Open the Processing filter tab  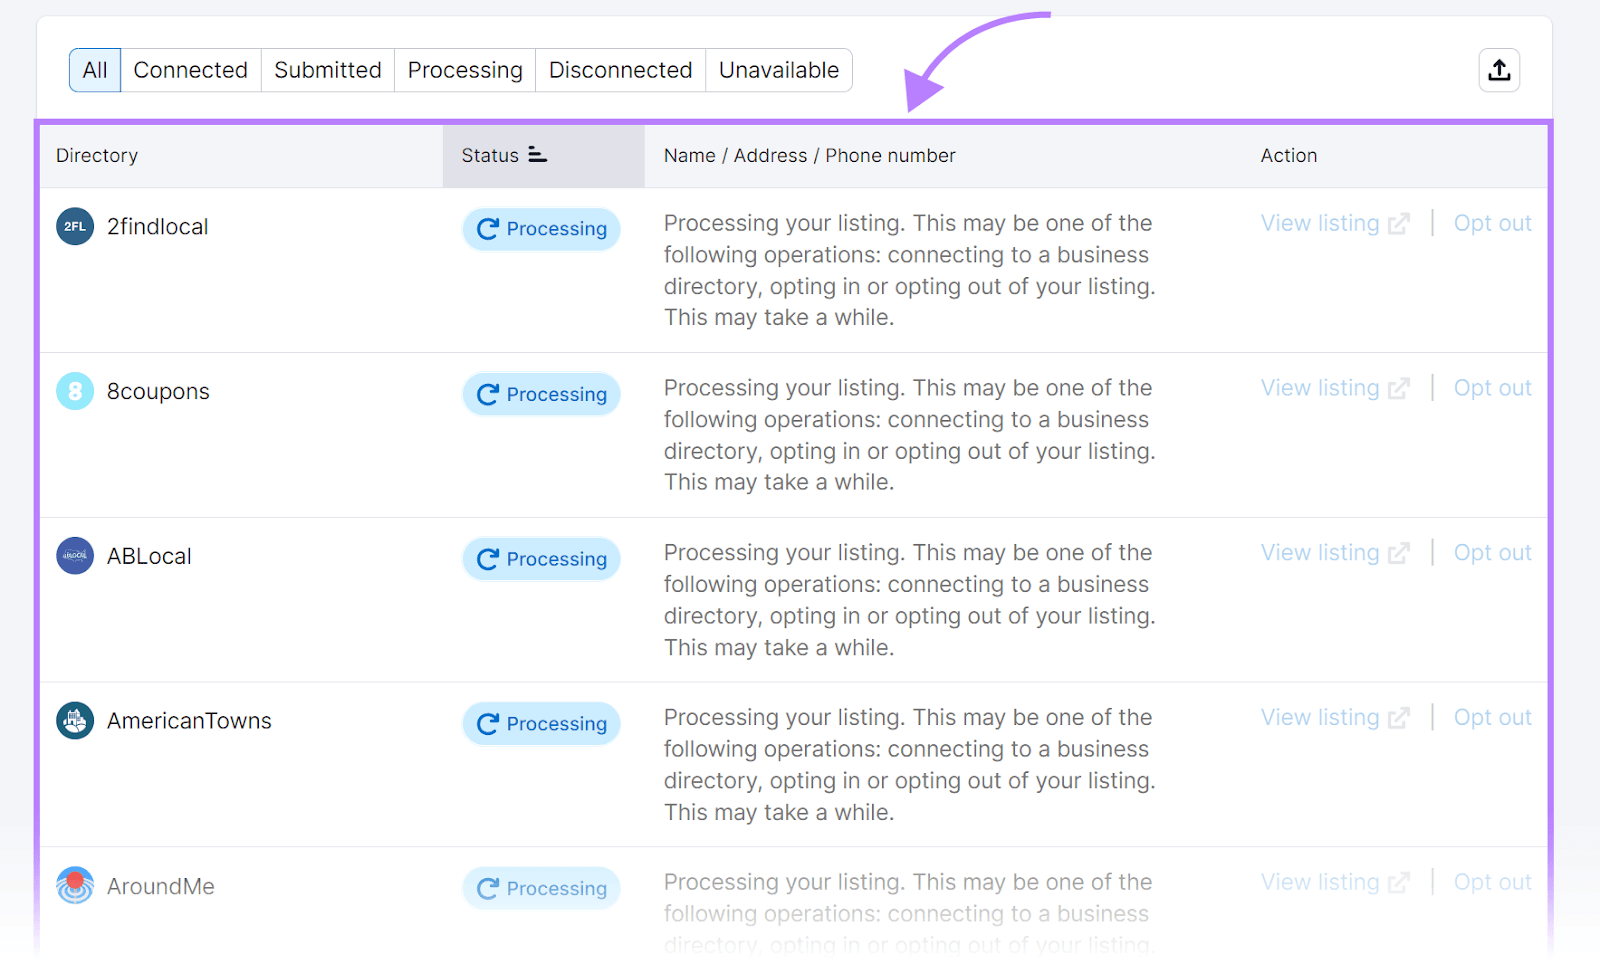pos(465,70)
